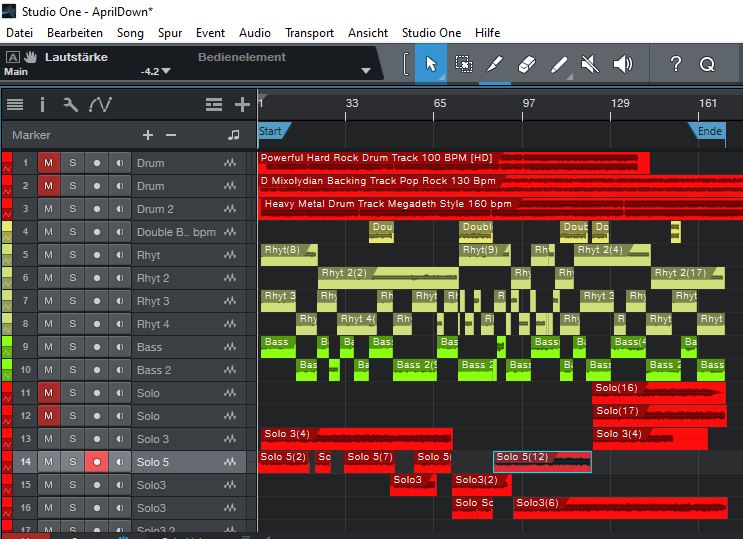
Task: Click the hand icon beside Lautstärke
Action: click(x=31, y=57)
